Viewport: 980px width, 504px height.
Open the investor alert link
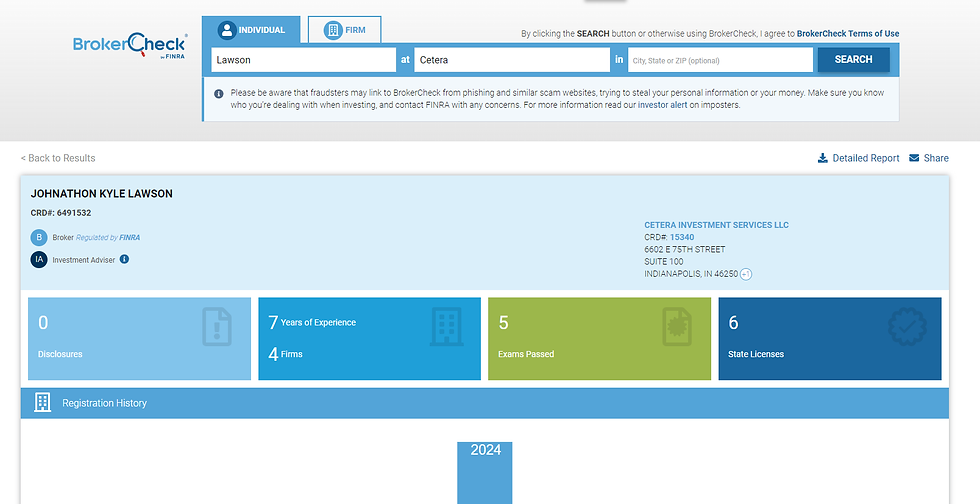click(662, 105)
